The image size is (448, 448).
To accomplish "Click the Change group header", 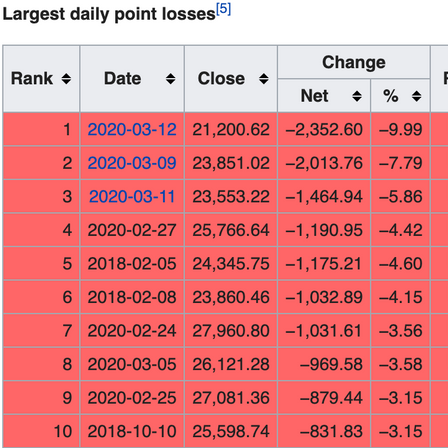I will (x=354, y=62).
